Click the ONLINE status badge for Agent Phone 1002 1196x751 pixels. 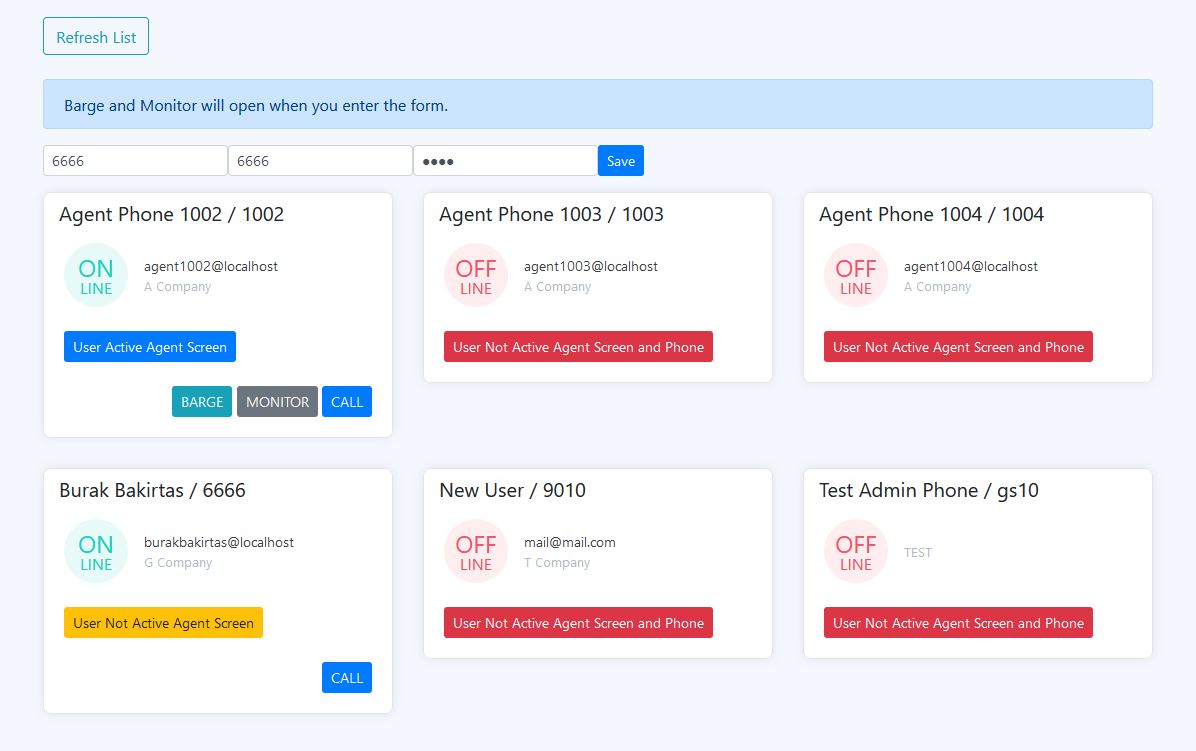(x=95, y=275)
